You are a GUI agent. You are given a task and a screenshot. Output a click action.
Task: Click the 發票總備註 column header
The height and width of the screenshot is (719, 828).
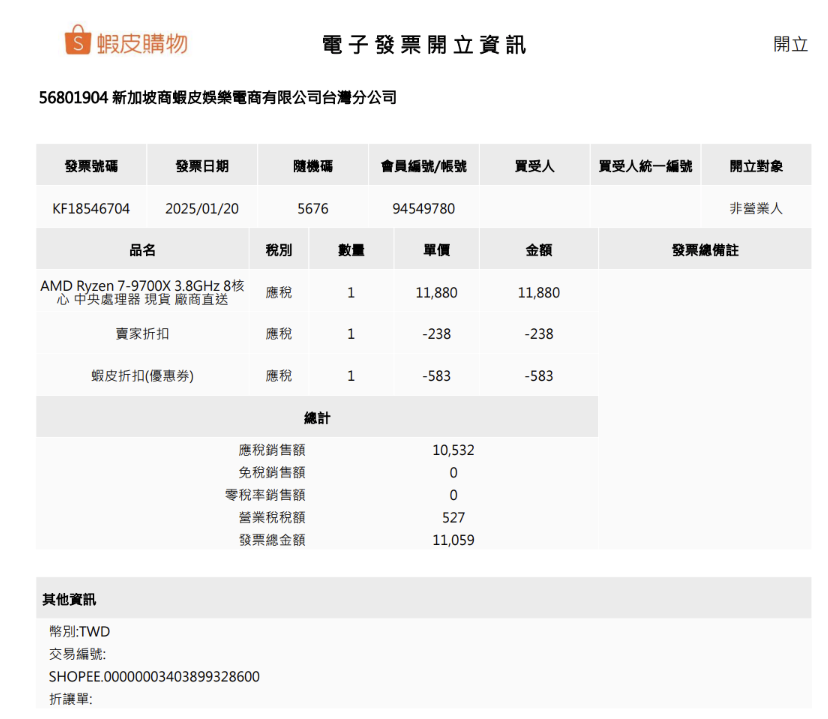705,250
